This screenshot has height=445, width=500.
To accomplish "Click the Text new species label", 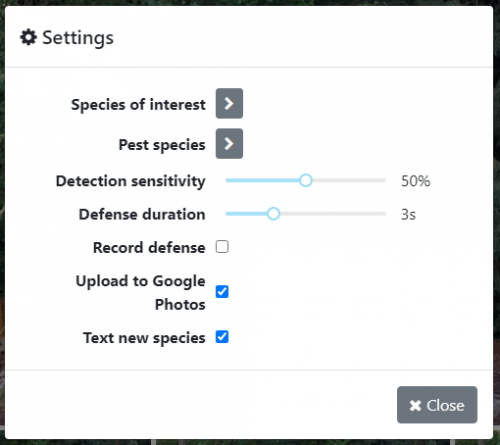I will click(144, 338).
